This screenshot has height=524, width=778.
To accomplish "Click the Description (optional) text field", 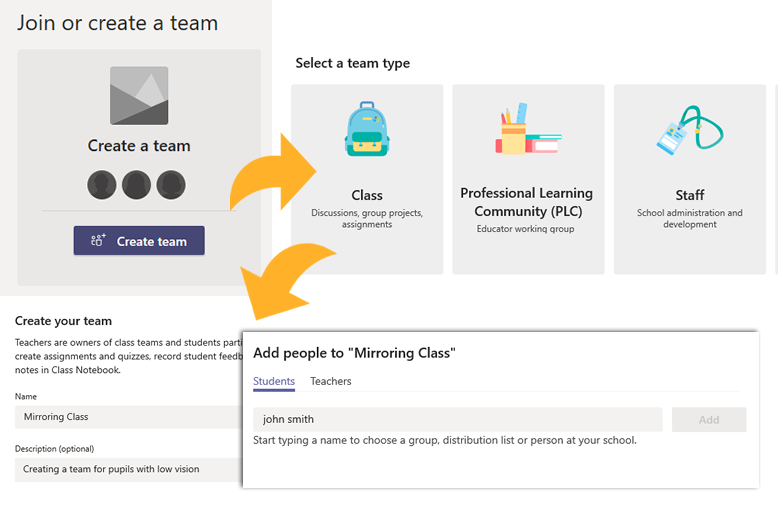I will (129, 469).
